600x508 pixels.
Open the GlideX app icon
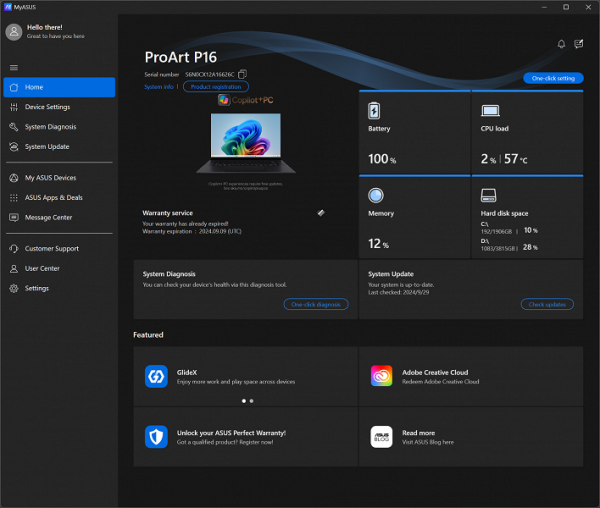point(157,376)
